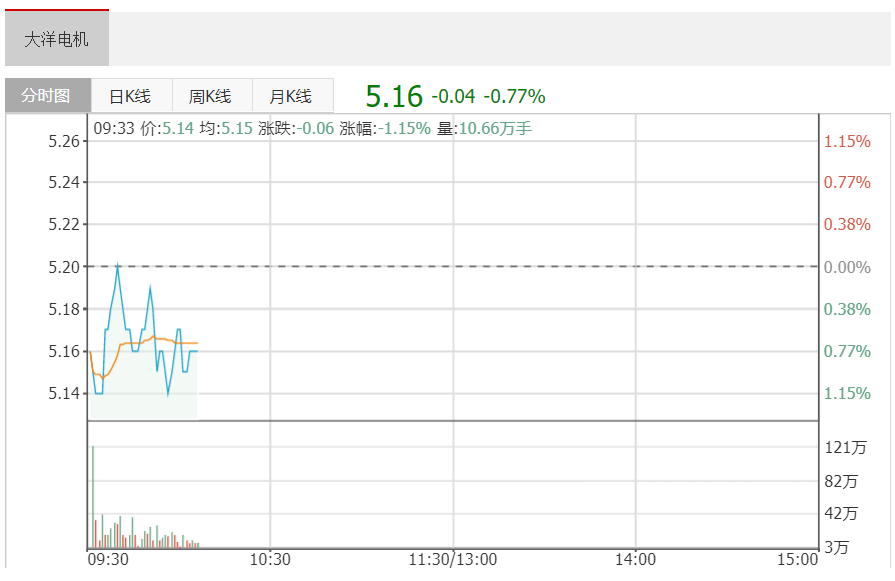Click the 5.18 price axis label
895x581 pixels.
tap(64, 309)
